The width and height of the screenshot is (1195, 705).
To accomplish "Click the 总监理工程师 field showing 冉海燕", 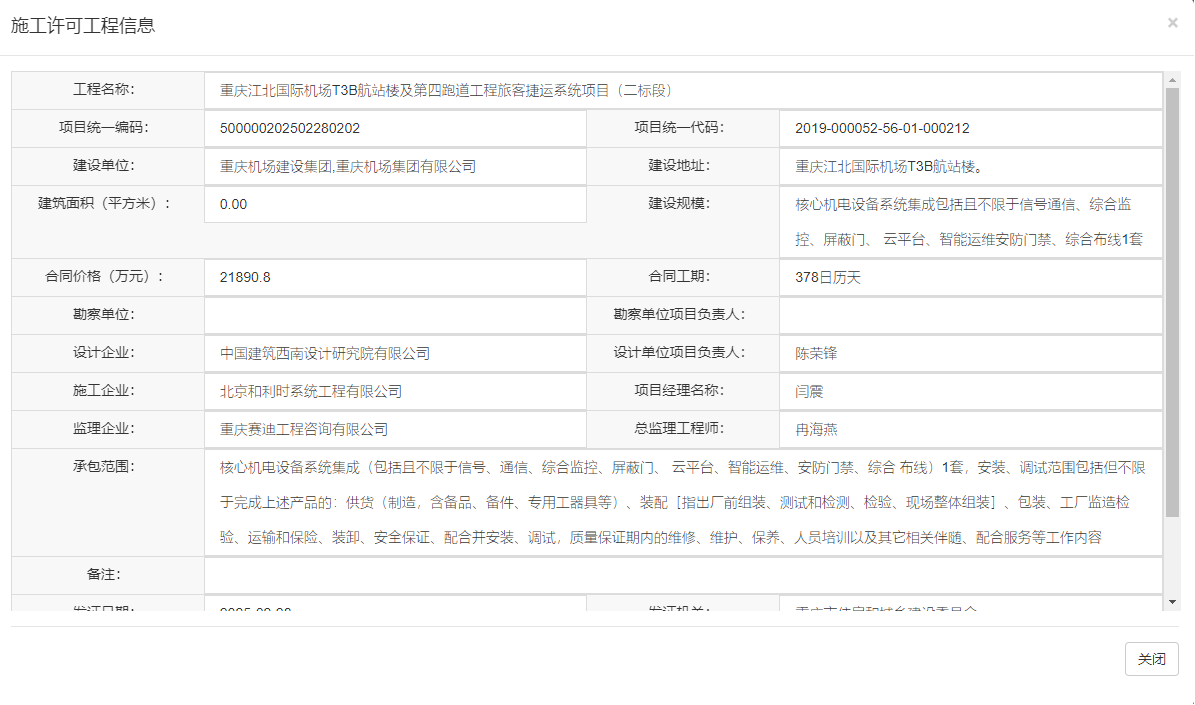I will tap(970, 430).
